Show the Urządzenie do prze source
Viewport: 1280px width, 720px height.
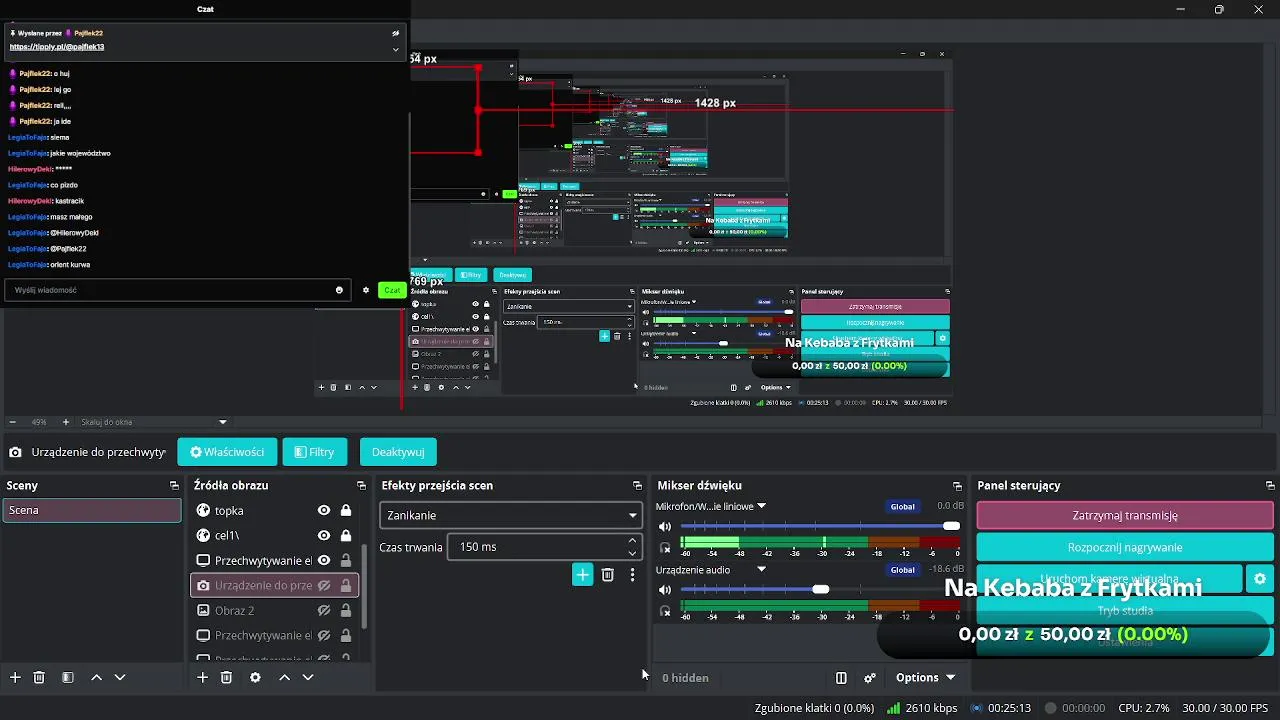324,585
